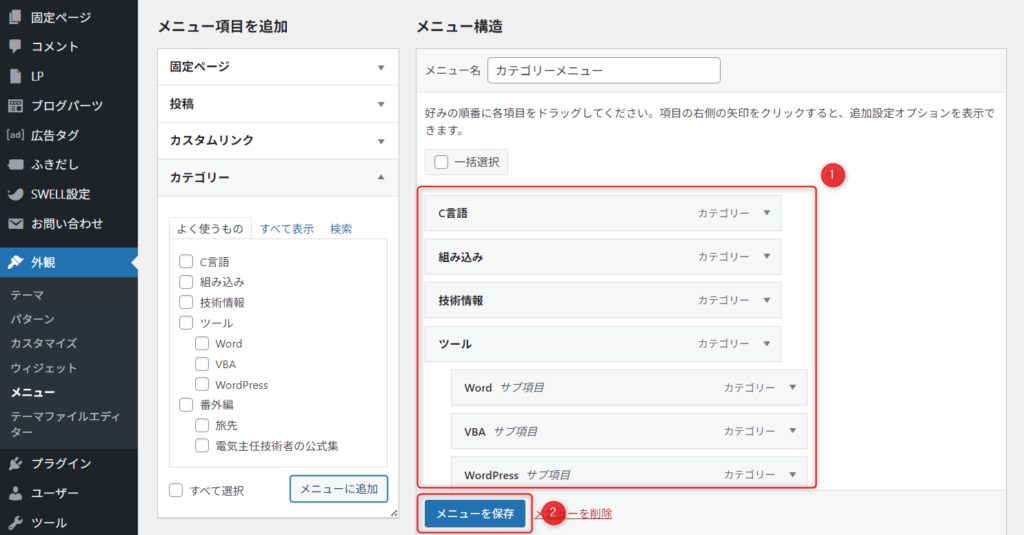Check the WordPress category checkbox
This screenshot has width=1024, height=535.
(x=202, y=384)
